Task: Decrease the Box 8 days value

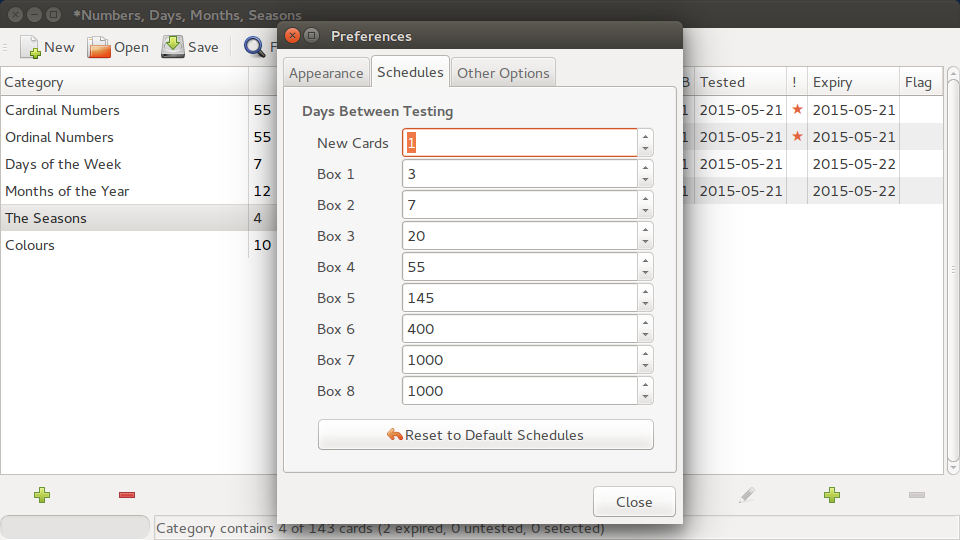Action: point(646,398)
